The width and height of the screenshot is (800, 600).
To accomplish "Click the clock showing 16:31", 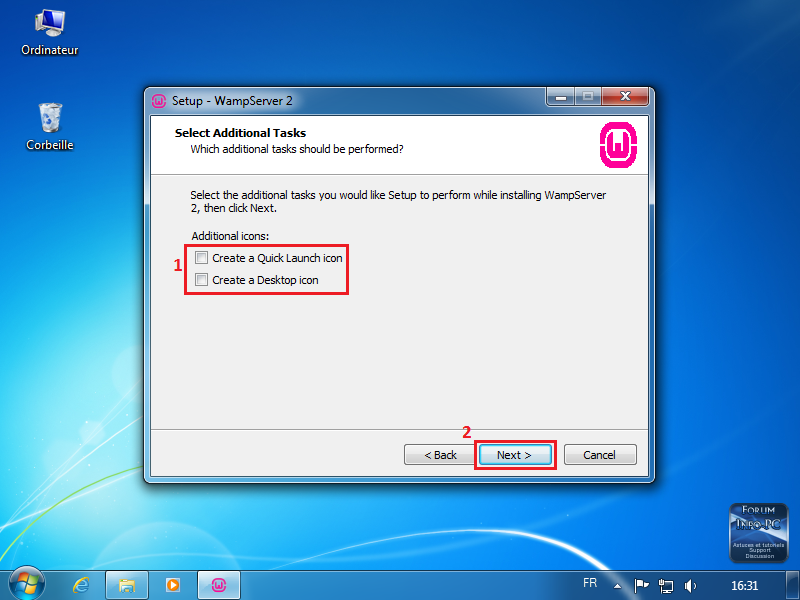I will click(x=744, y=586).
